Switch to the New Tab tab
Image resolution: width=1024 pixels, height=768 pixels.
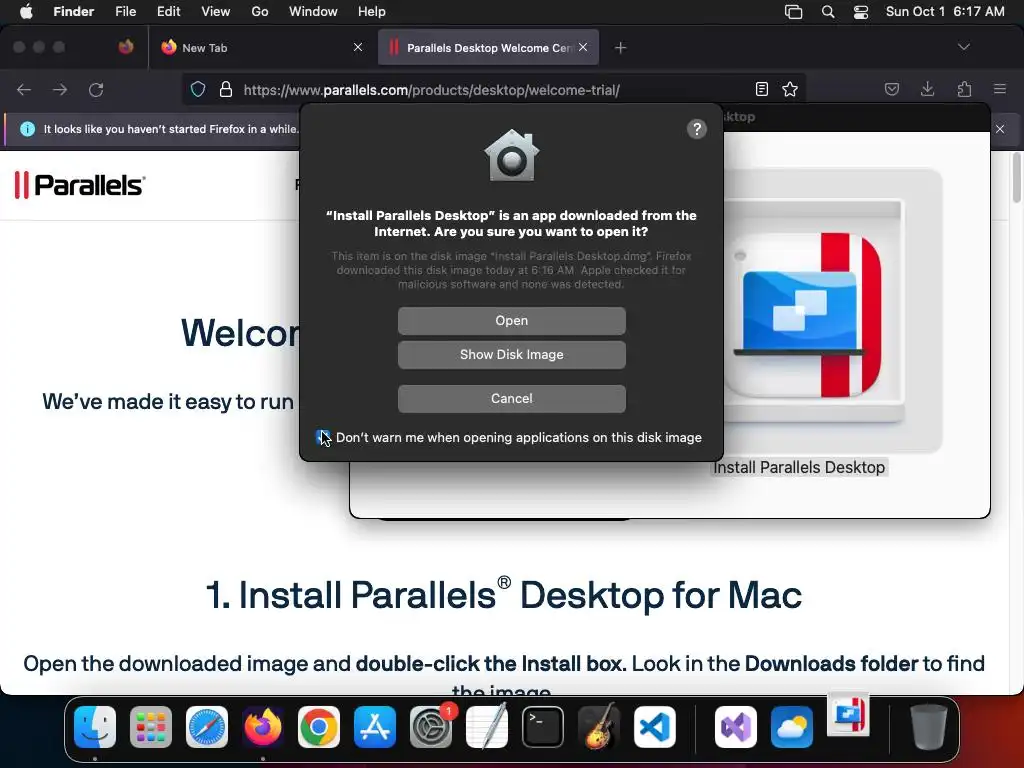click(x=261, y=48)
